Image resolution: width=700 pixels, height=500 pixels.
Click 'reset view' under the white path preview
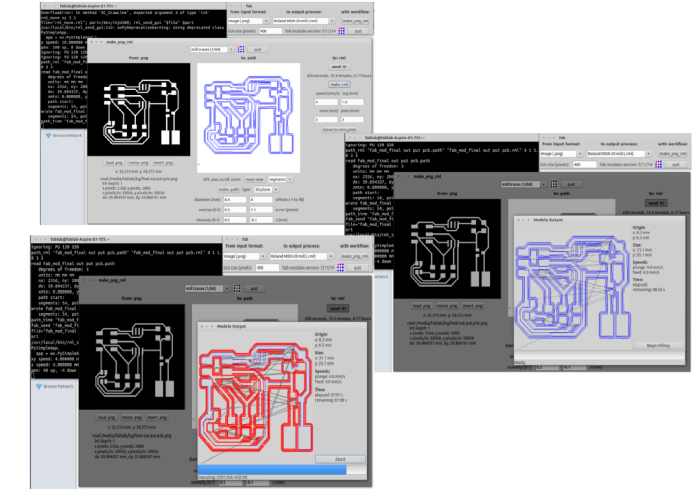pos(254,179)
